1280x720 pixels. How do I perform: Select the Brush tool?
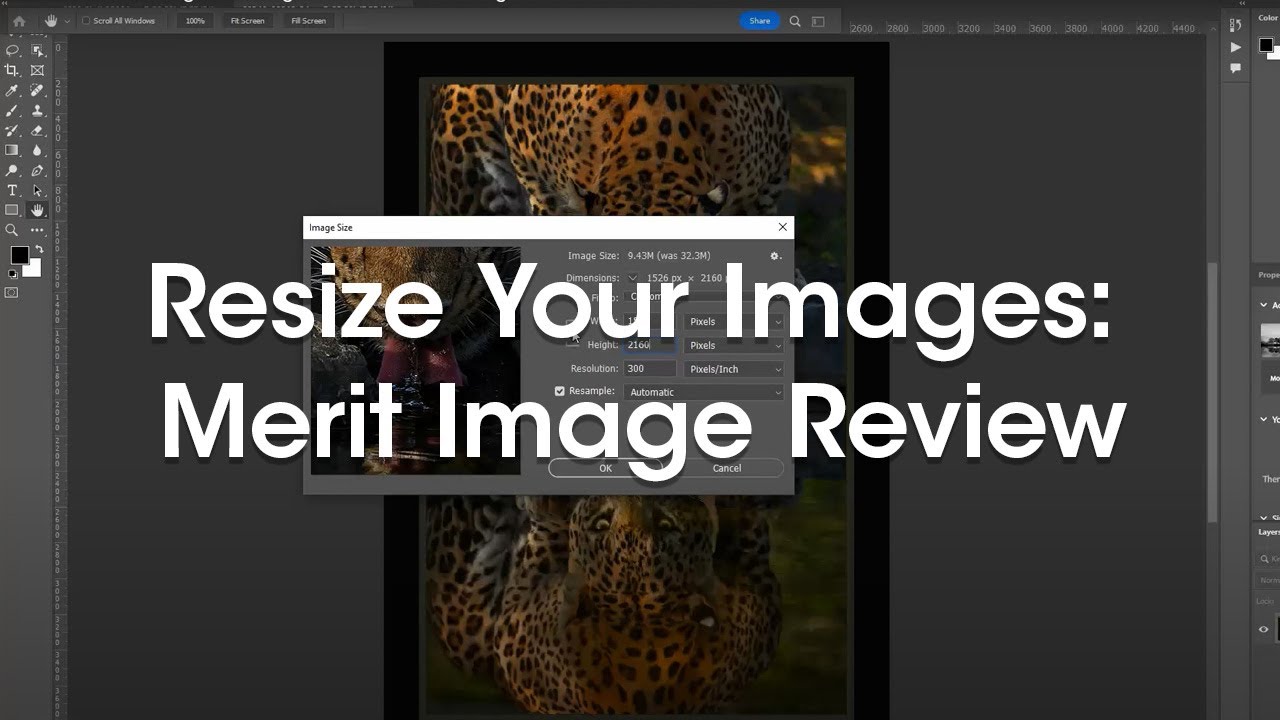coord(12,110)
